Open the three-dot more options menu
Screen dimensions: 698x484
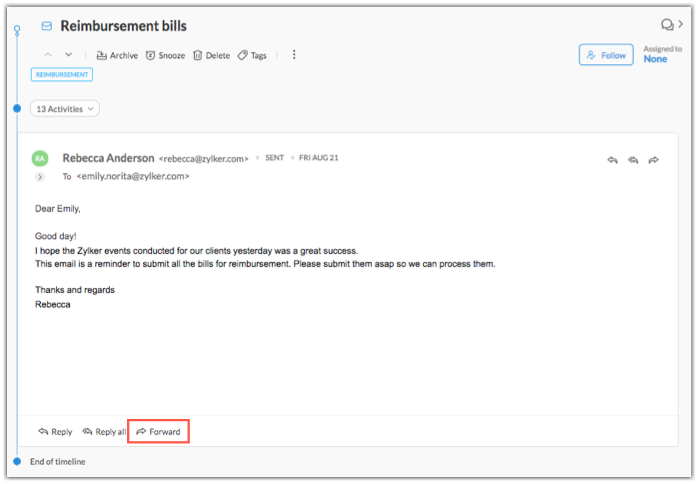[294, 55]
